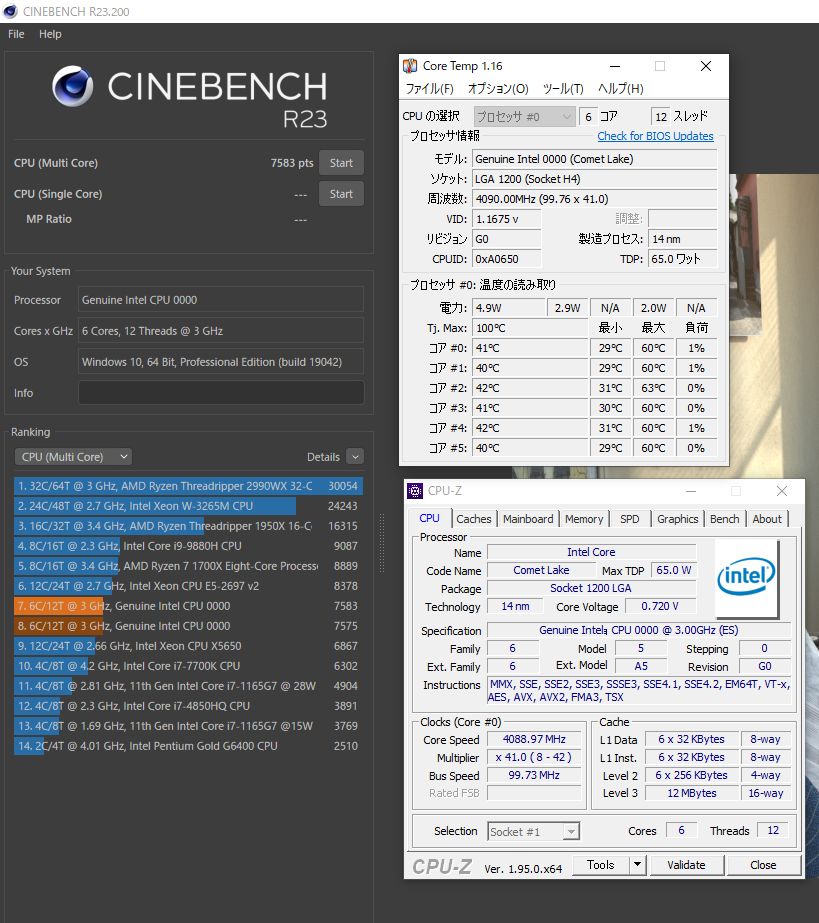This screenshot has width=819, height=923.
Task: Close the Core Temp window
Action: [x=706, y=66]
